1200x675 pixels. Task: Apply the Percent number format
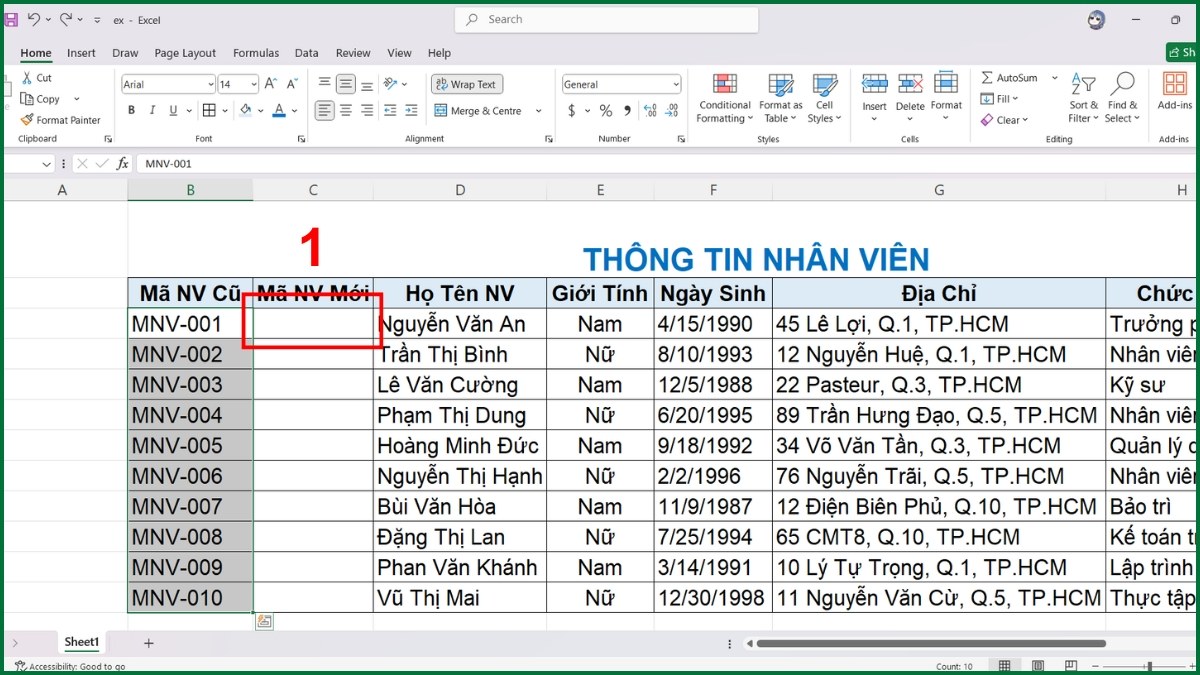[605, 111]
